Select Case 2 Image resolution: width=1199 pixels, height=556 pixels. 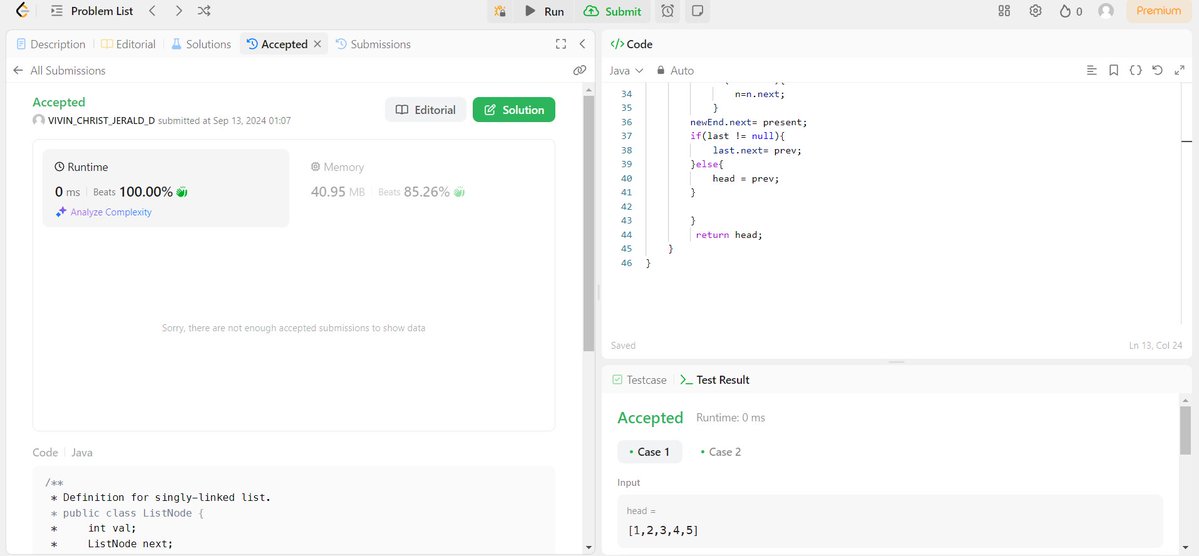click(720, 451)
